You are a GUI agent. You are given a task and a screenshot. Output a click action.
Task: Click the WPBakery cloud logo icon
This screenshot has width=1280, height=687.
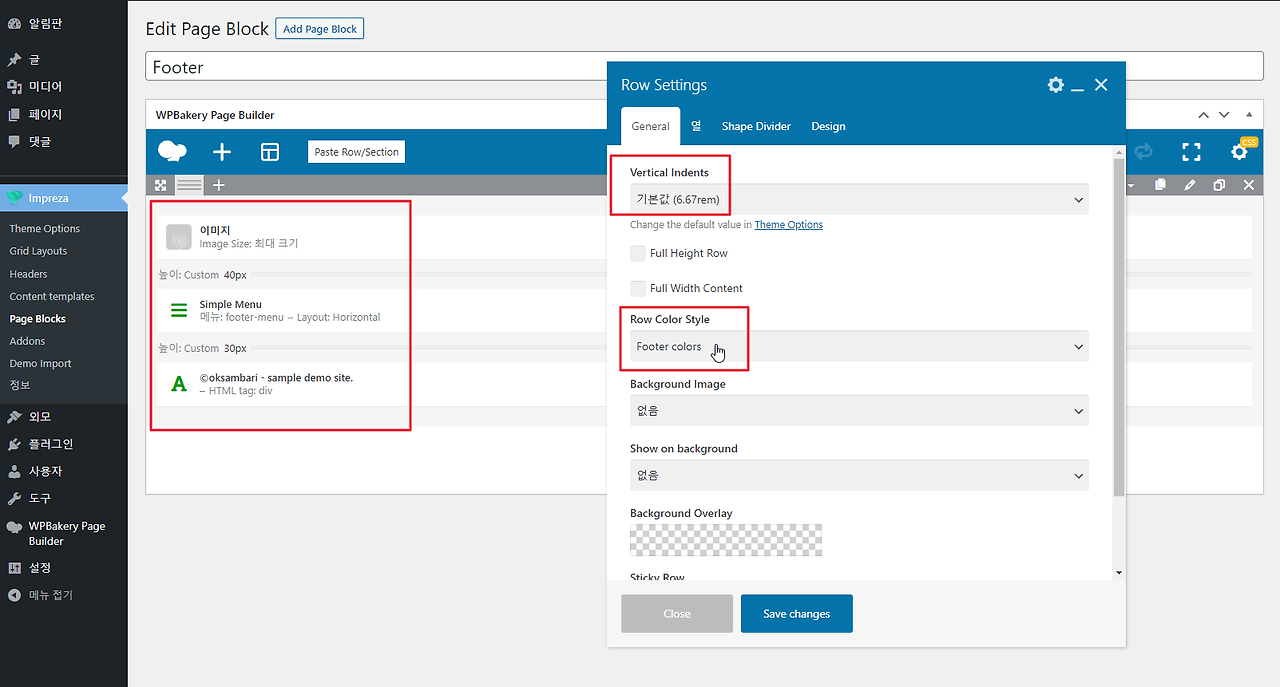(172, 152)
